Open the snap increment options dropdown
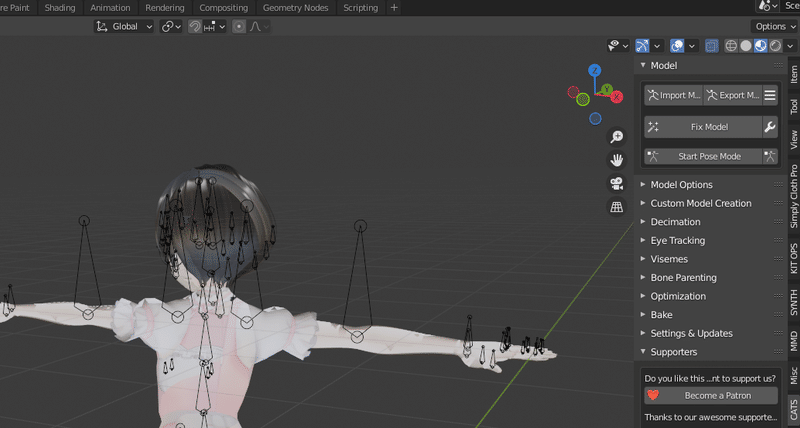 (215, 27)
